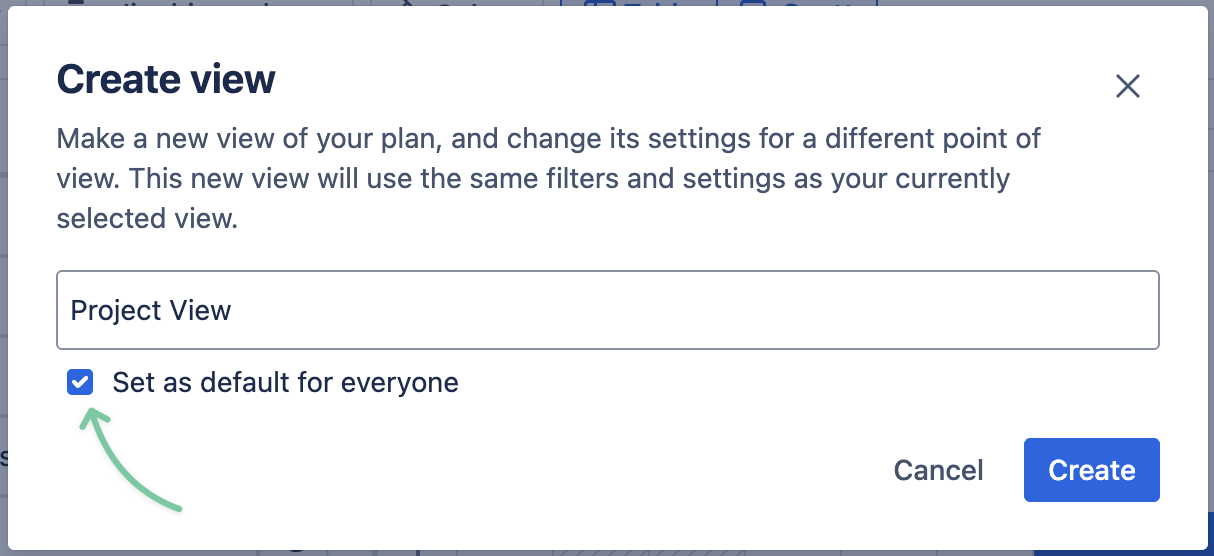Click the "Set as default for everyone" label
1214x556 pixels.
click(285, 382)
